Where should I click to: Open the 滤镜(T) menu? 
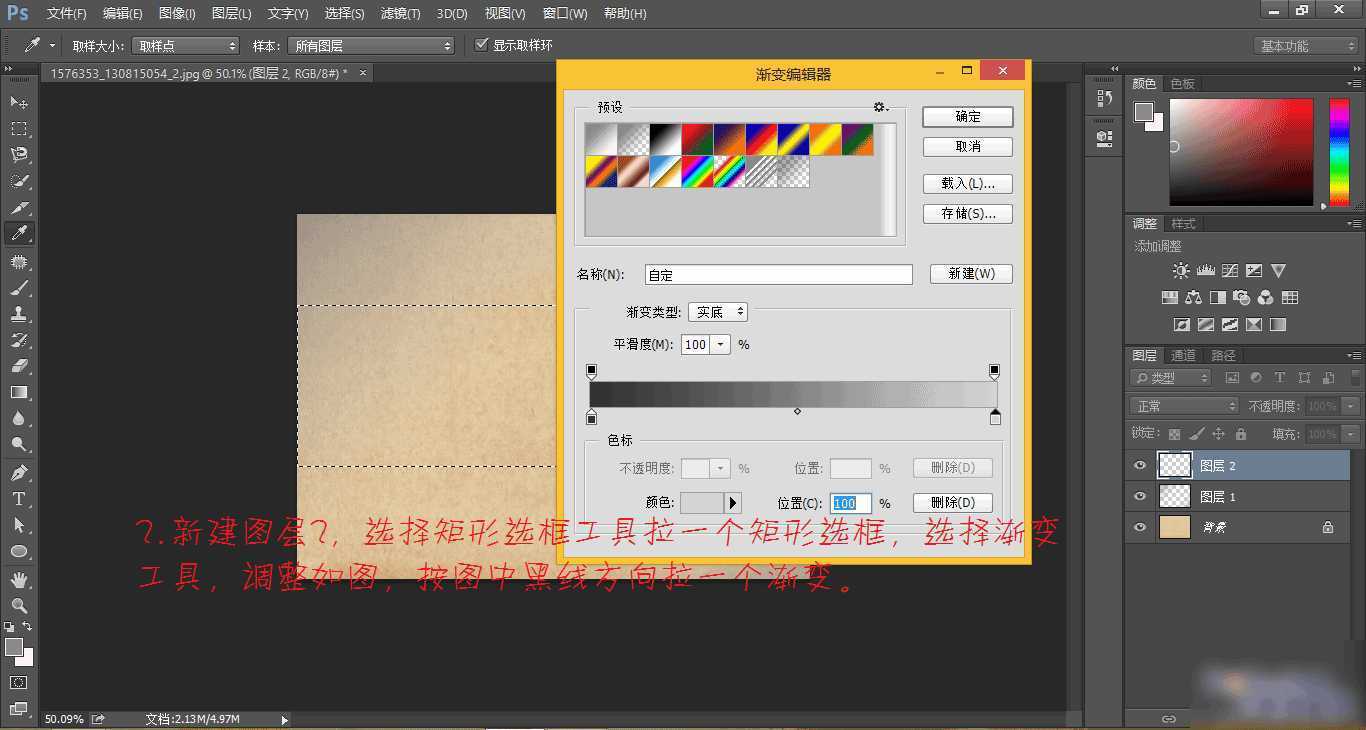401,14
